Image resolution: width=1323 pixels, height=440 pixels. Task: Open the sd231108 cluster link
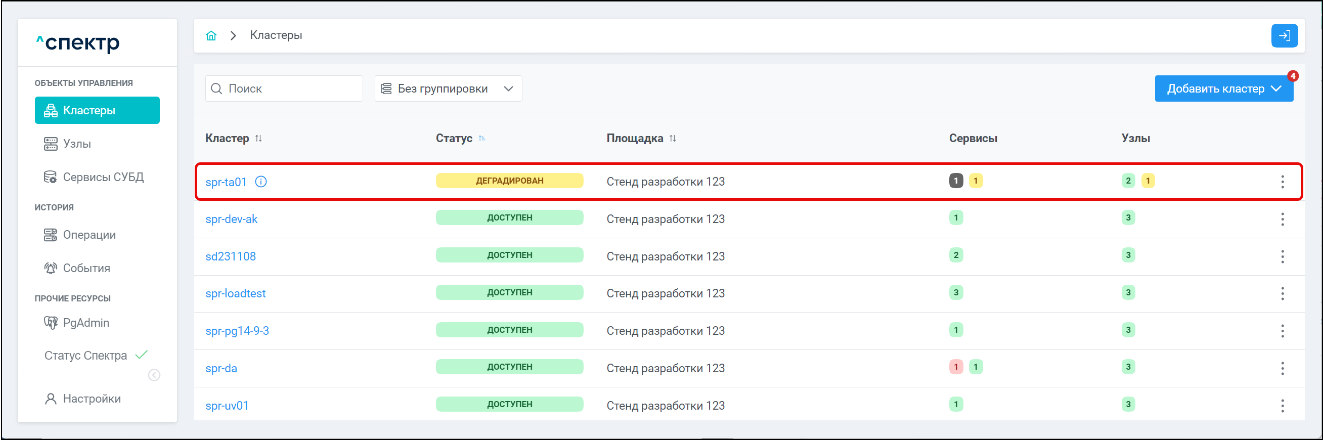pos(230,256)
